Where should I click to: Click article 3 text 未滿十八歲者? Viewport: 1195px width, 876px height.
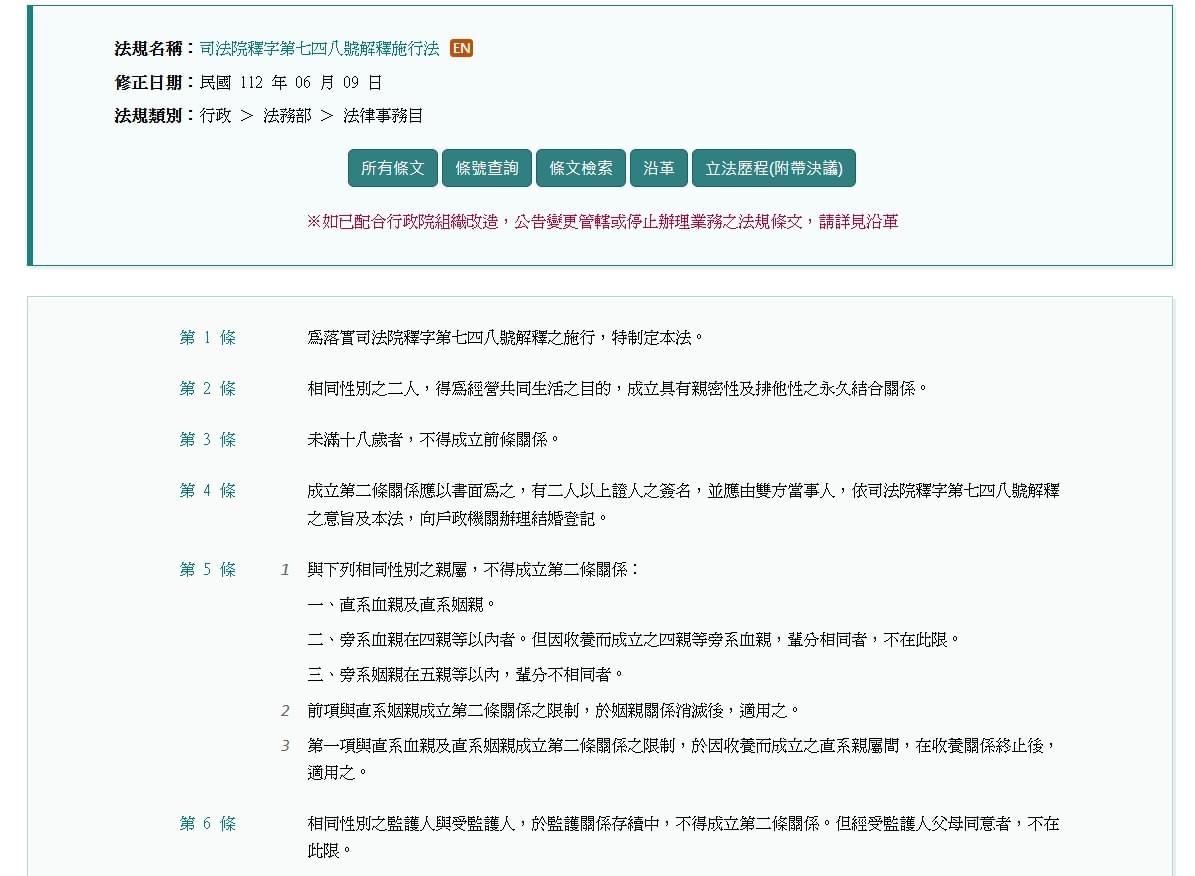click(433, 440)
